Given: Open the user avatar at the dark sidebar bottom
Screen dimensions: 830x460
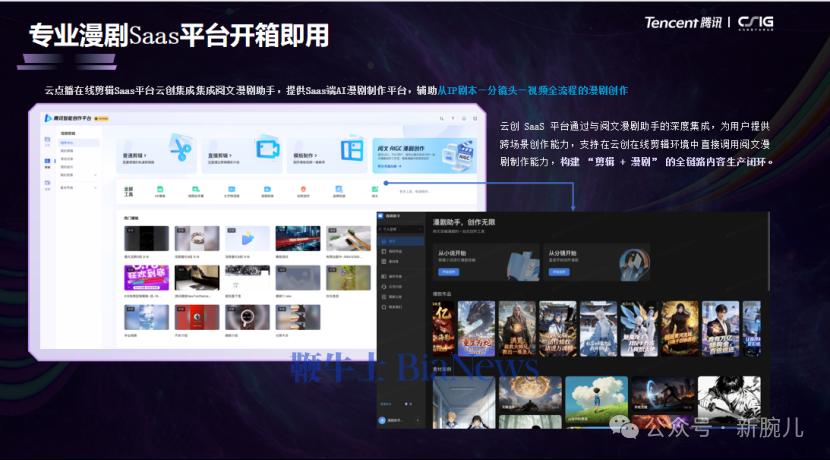Looking at the screenshot, I should [x=382, y=420].
